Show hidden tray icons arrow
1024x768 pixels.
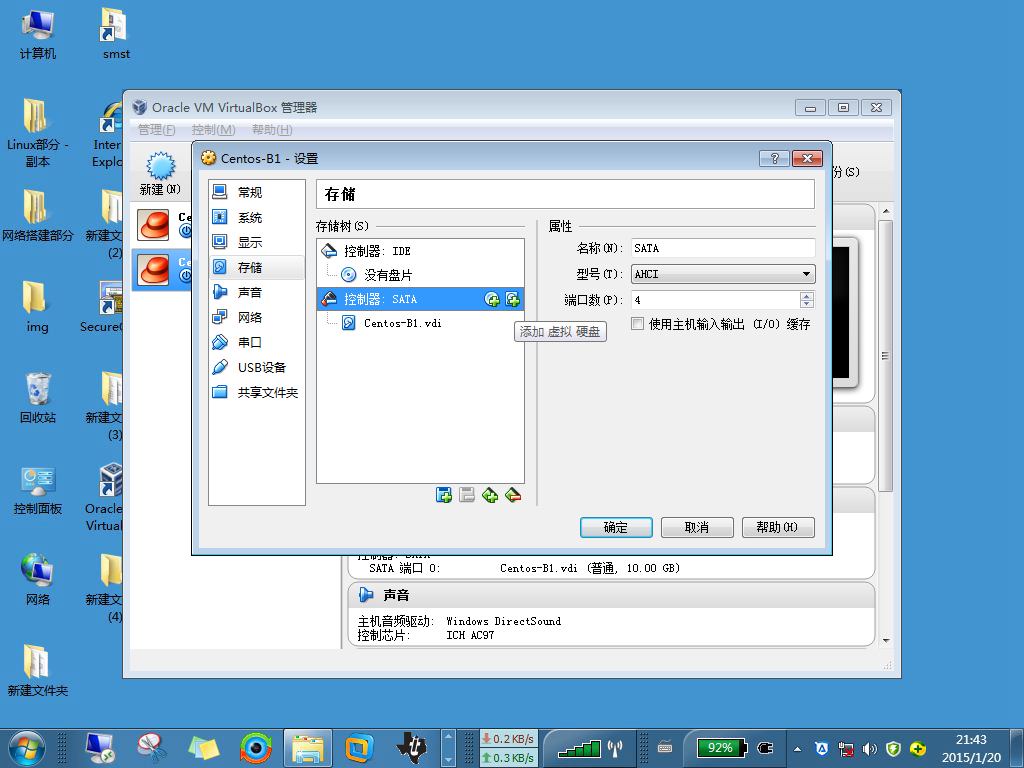797,749
